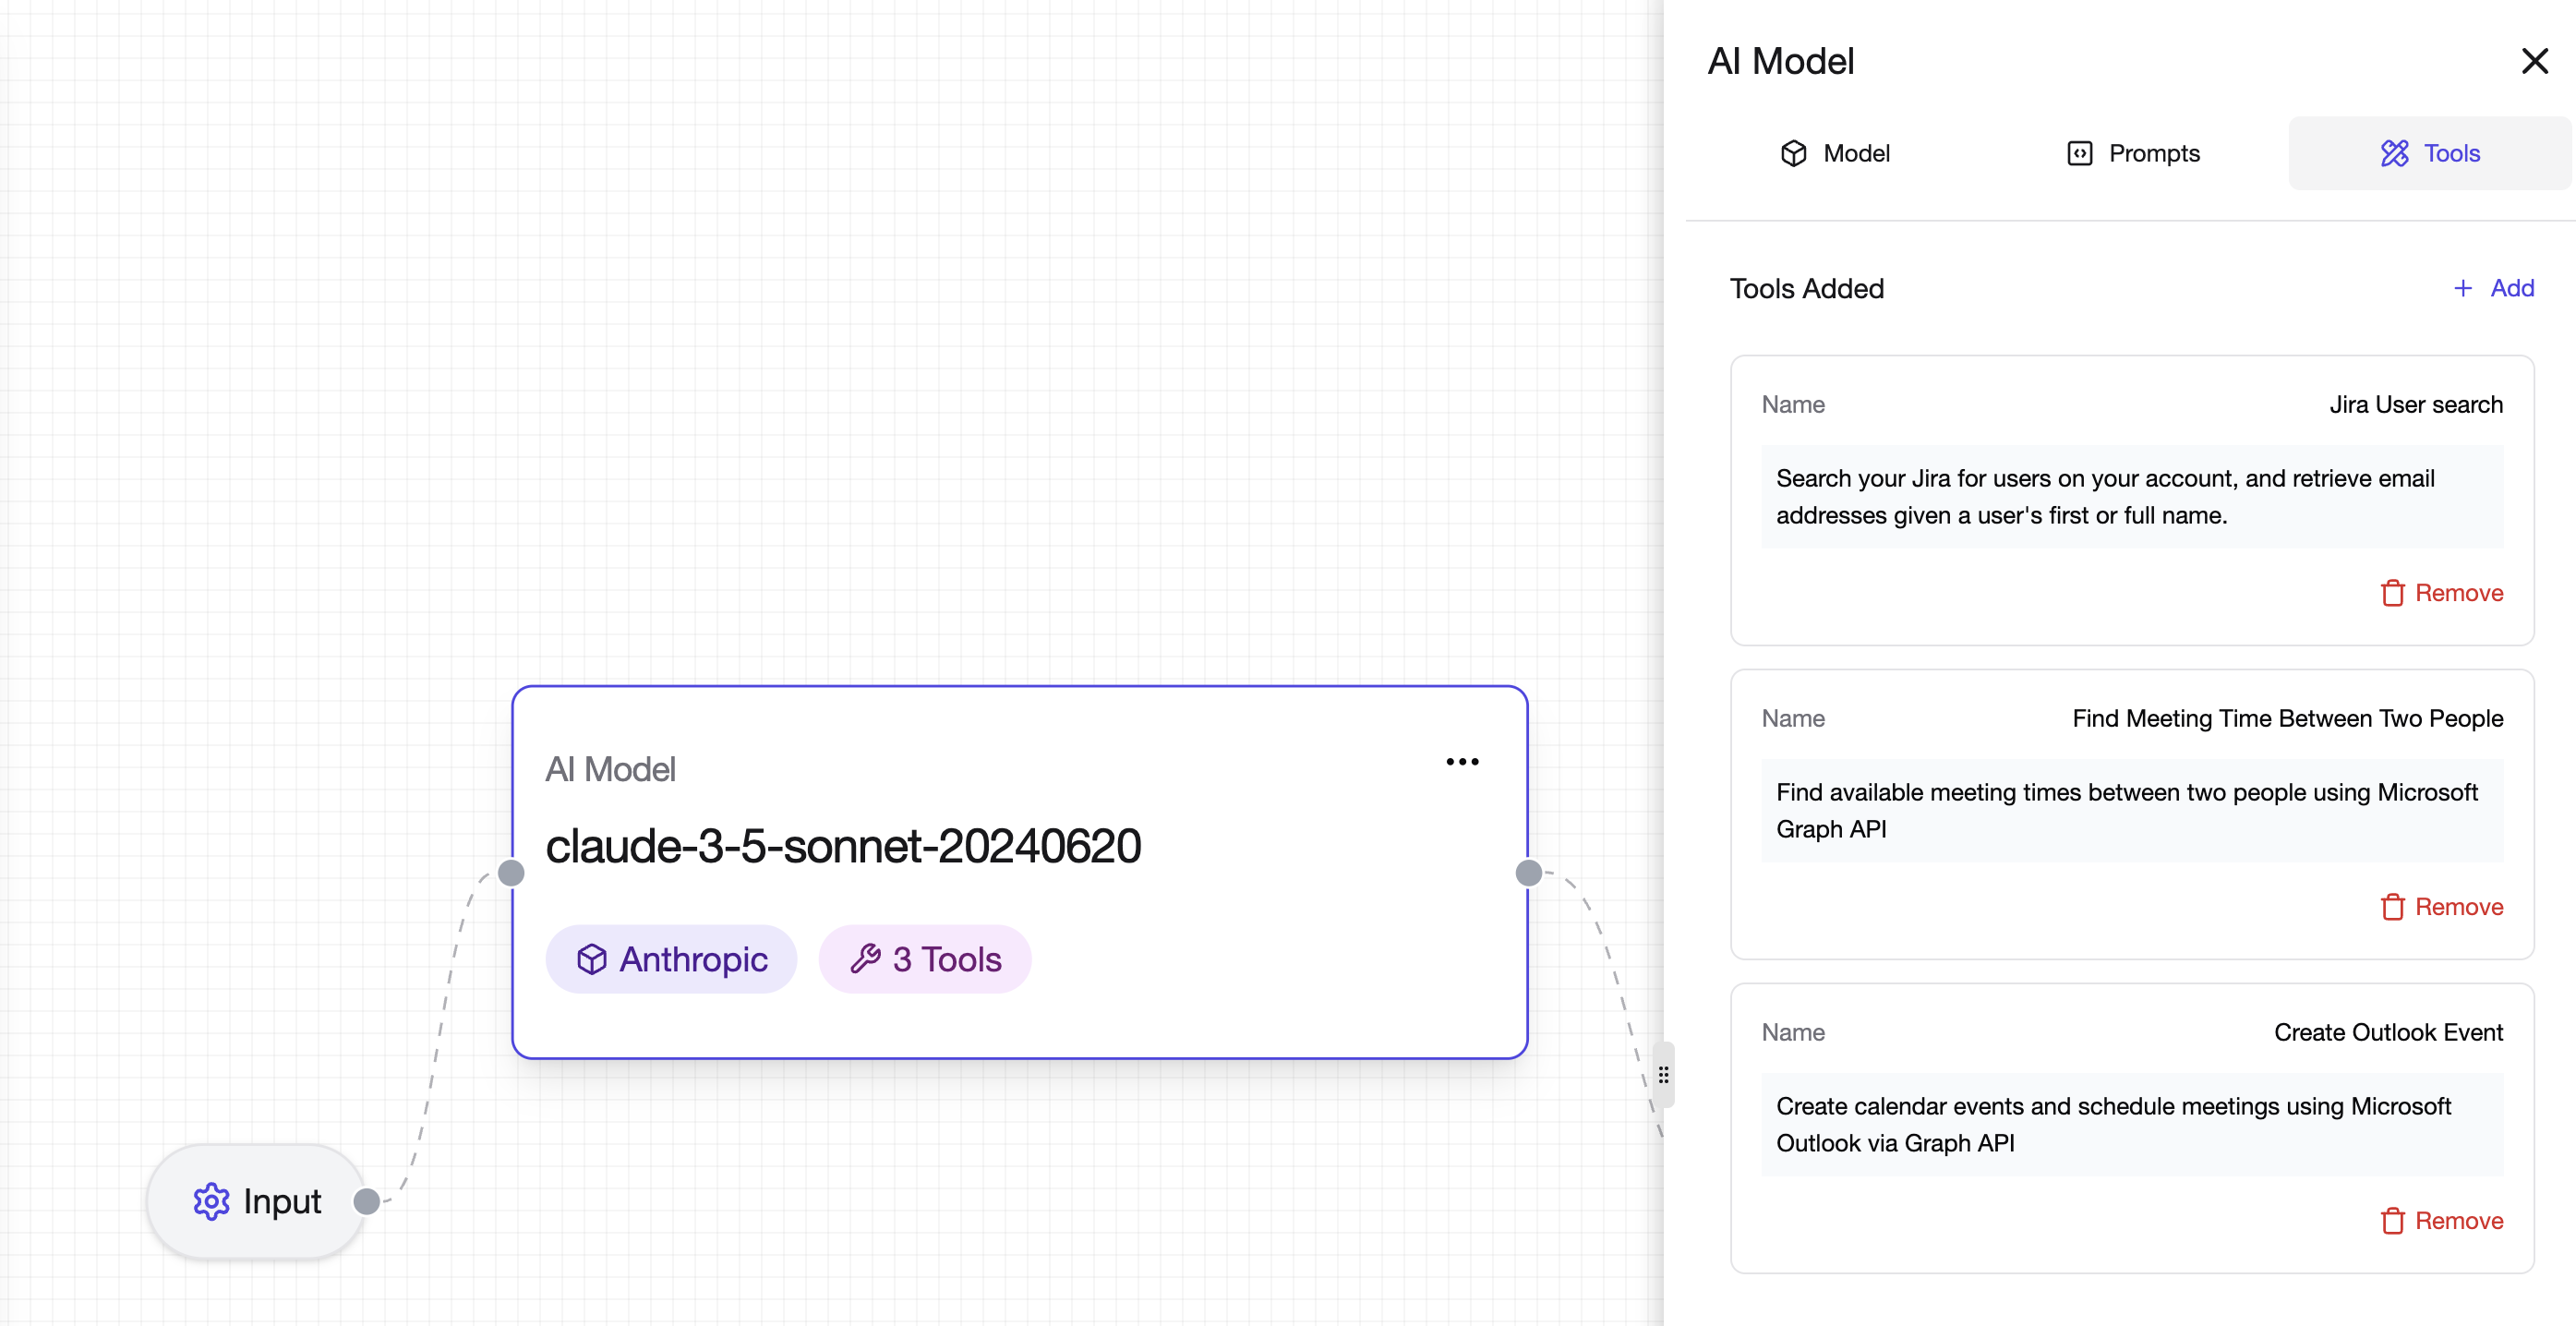Click the code icon beside Prompts
This screenshot has width=2576, height=1326.
tap(2079, 153)
